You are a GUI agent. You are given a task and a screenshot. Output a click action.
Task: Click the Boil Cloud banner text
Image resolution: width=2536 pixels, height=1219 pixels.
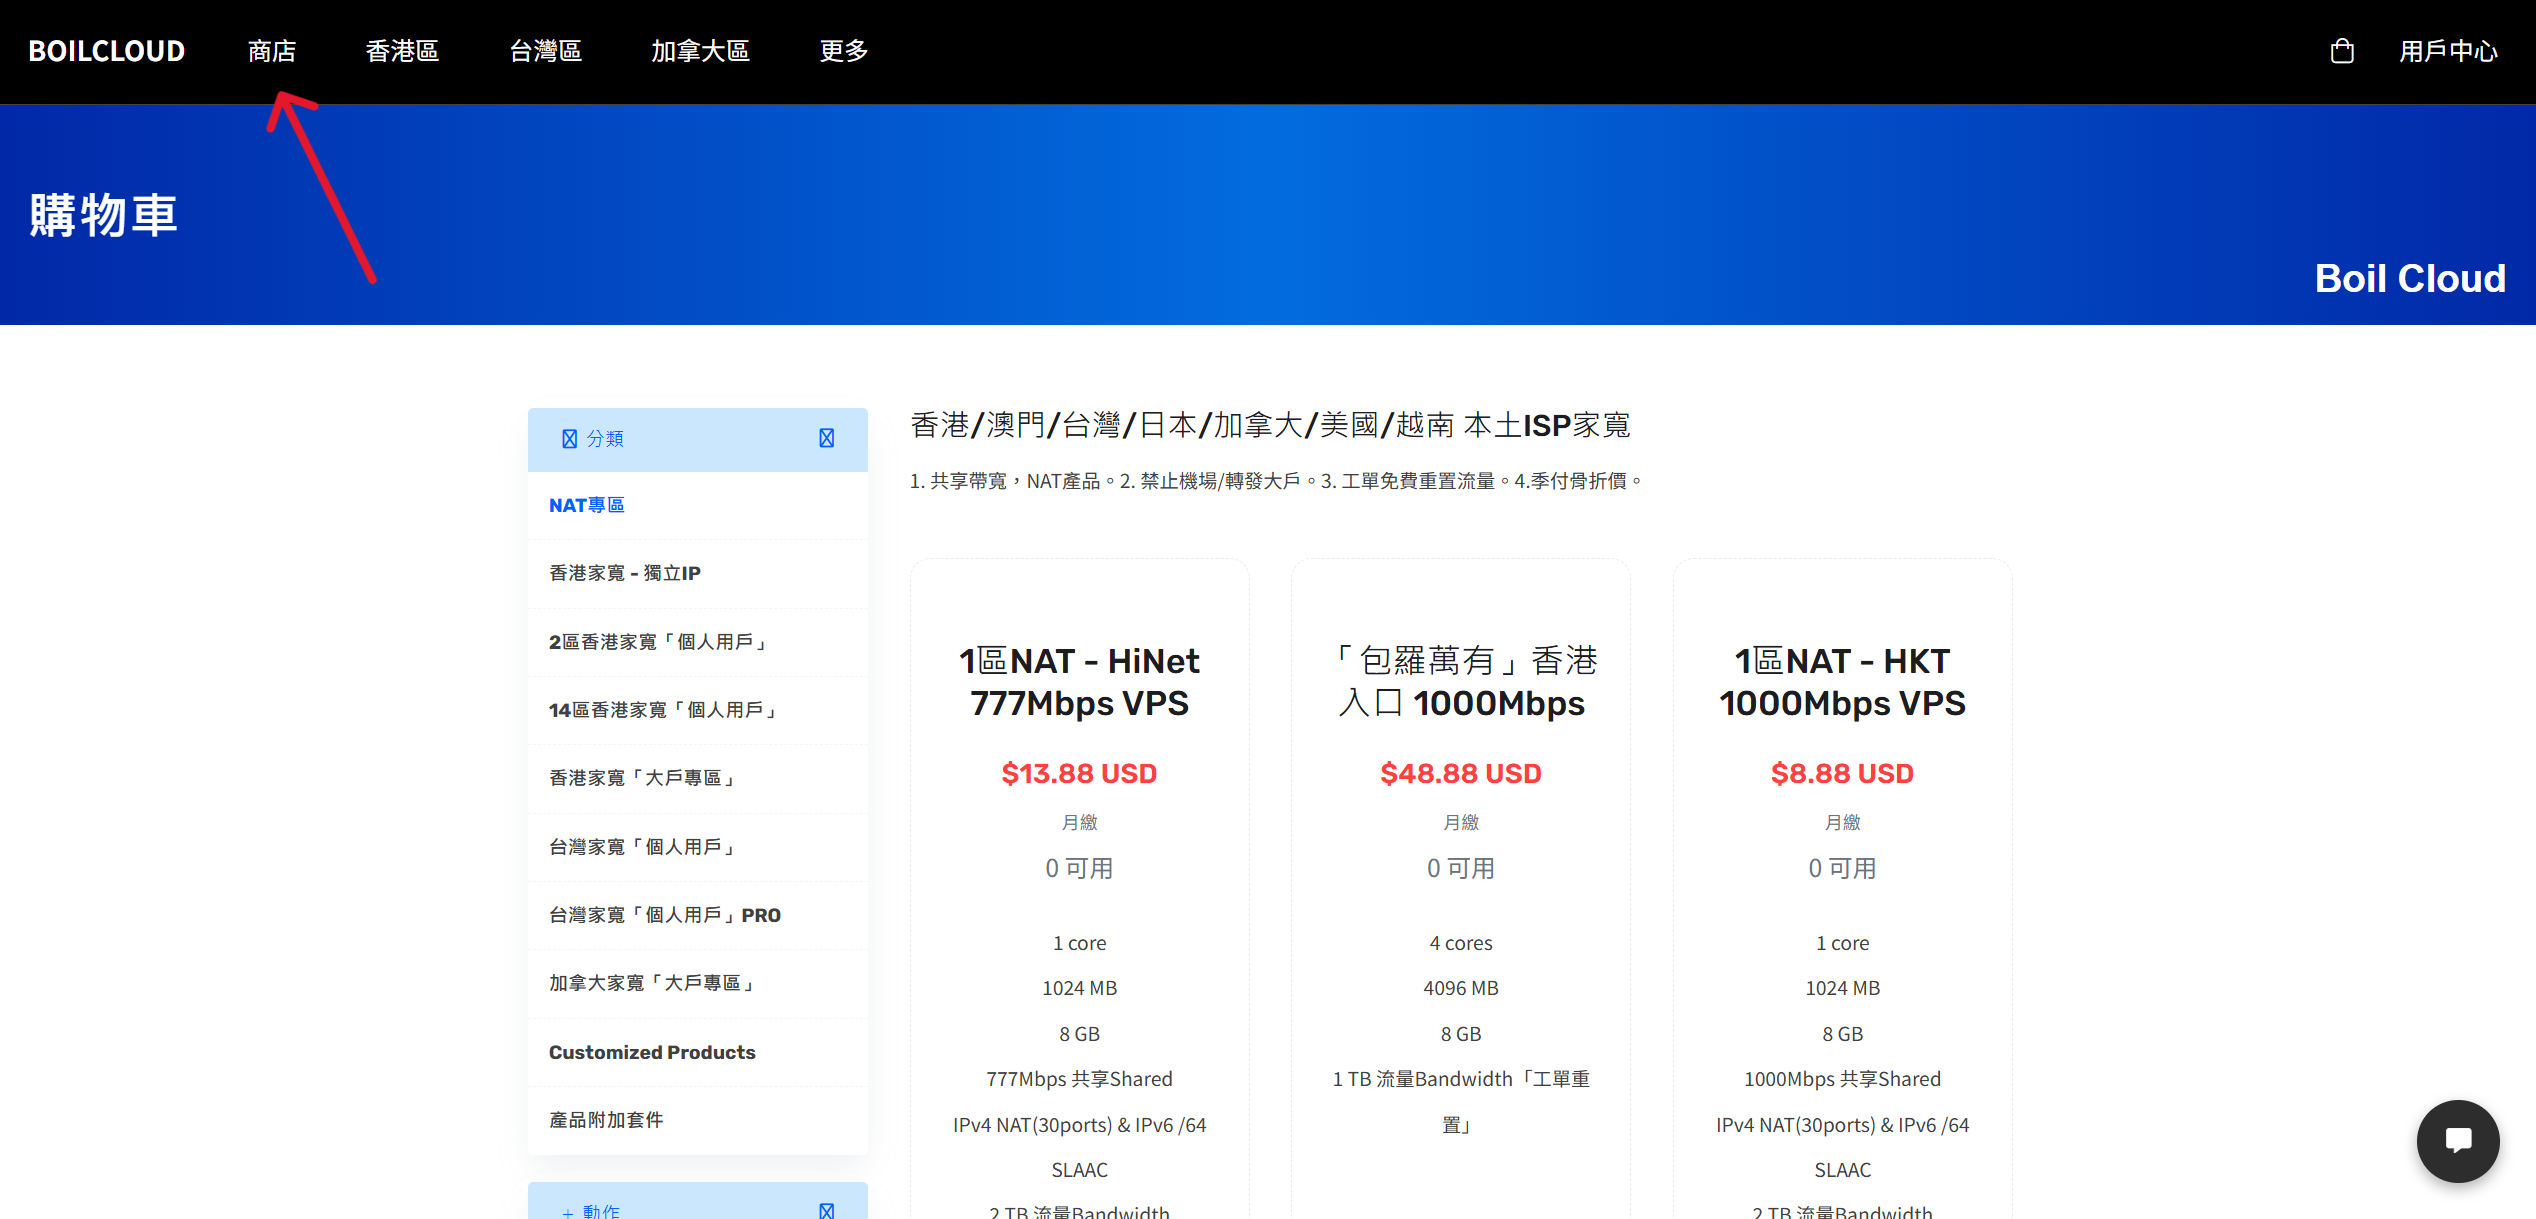point(2410,278)
